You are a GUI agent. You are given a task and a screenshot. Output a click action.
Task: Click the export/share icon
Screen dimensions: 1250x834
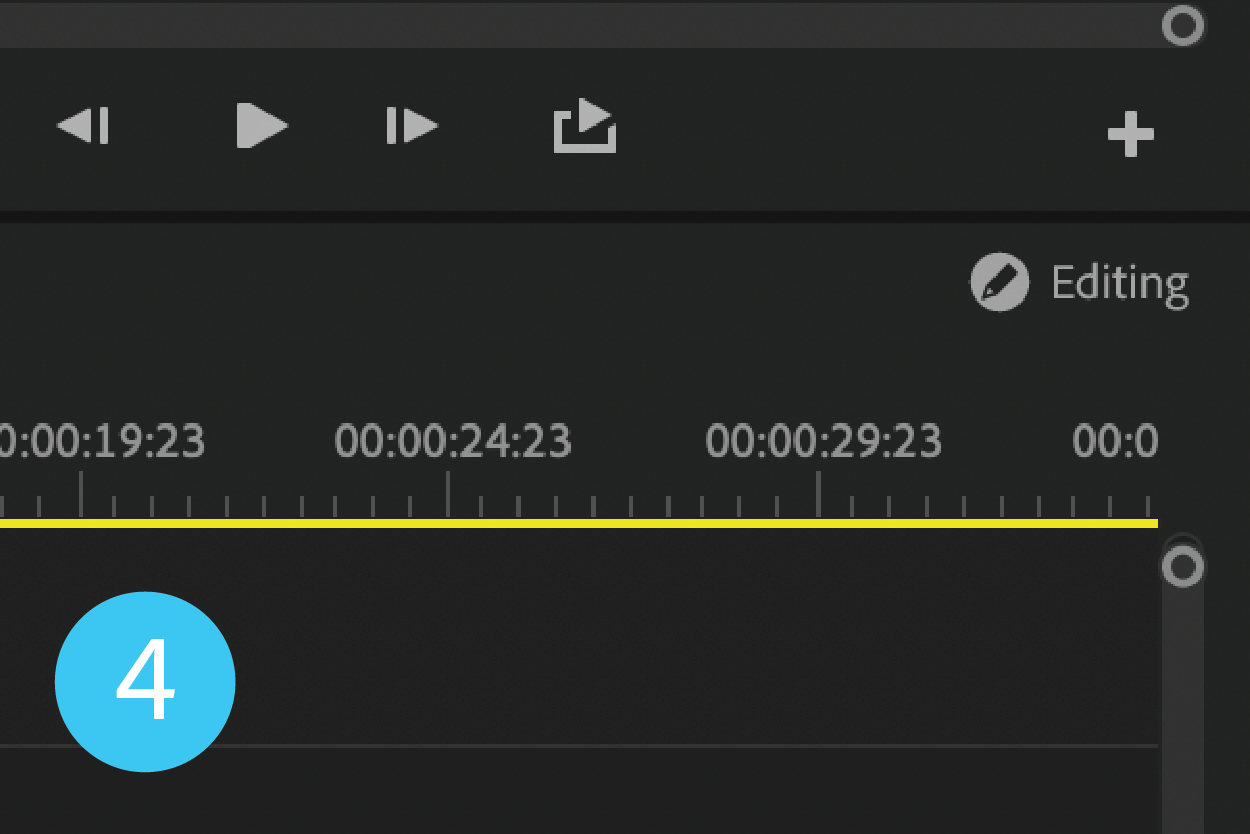pos(585,126)
